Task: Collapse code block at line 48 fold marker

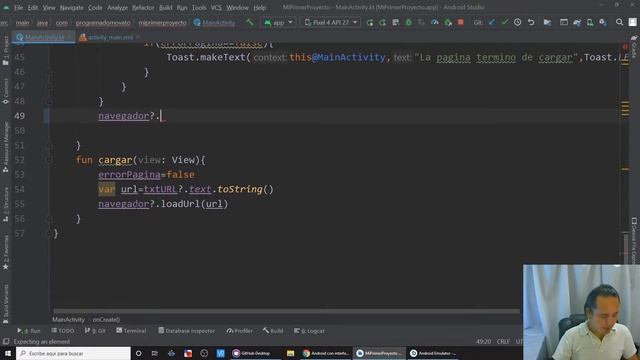Action: point(49,102)
